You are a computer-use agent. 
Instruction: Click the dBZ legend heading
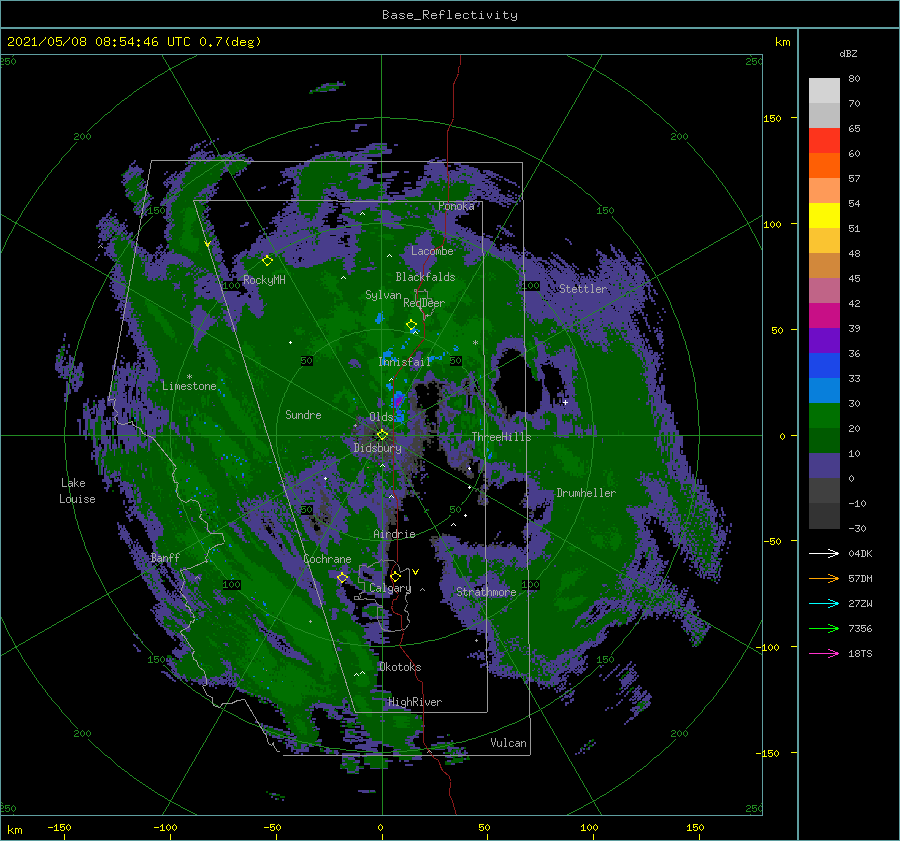pyautogui.click(x=848, y=53)
